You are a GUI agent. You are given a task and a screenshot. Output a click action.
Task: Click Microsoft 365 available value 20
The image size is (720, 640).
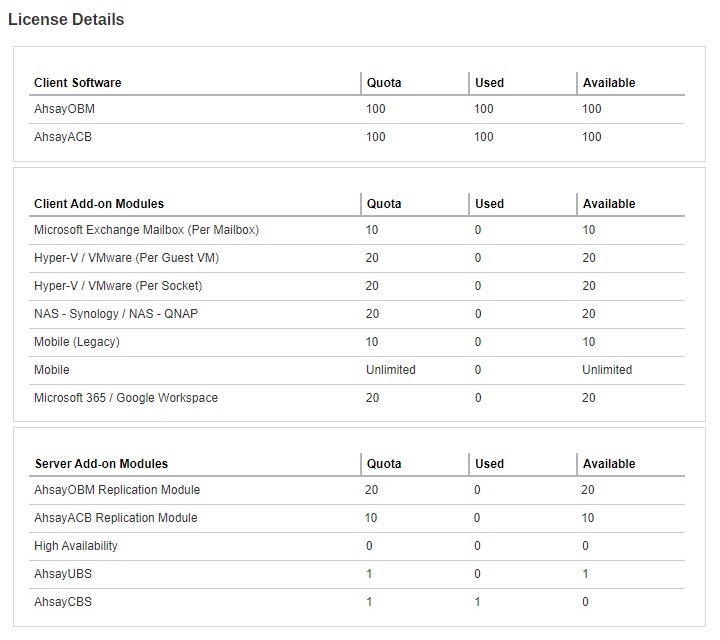click(x=589, y=398)
